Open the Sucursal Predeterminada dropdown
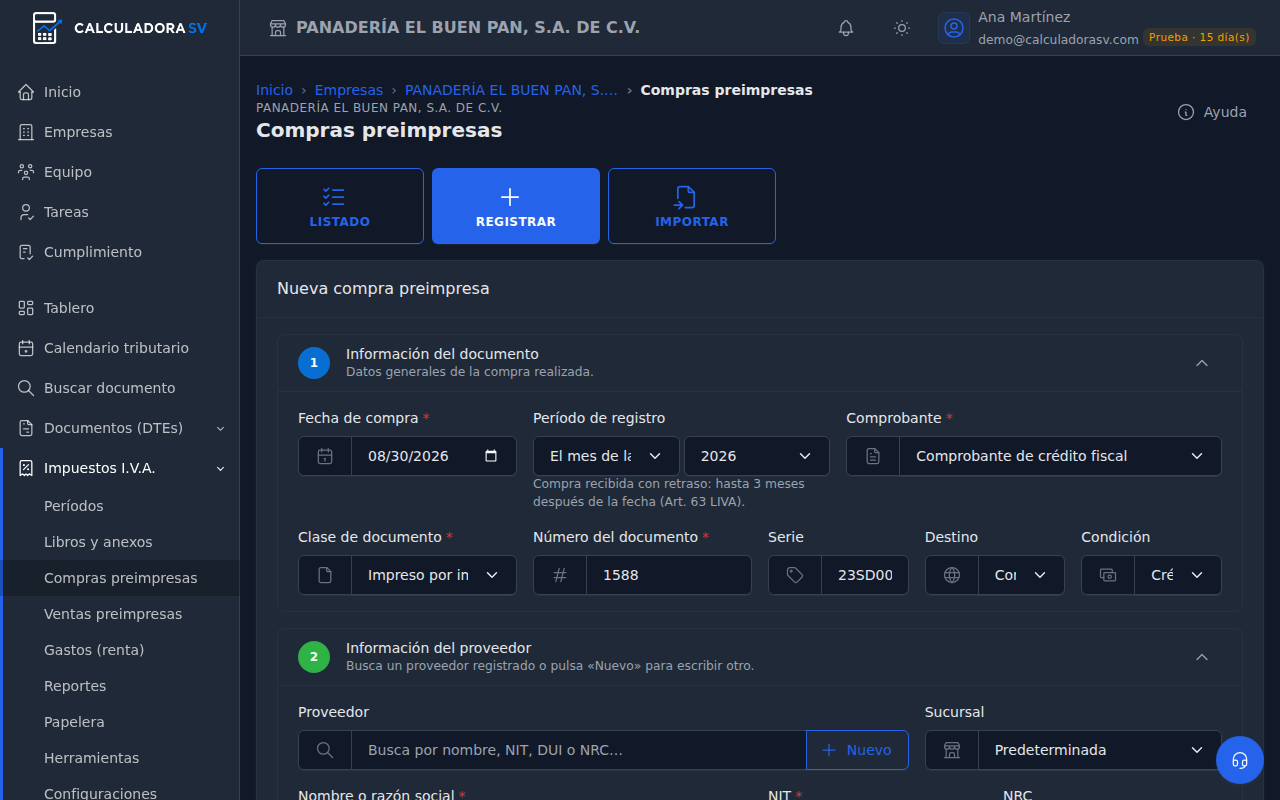The width and height of the screenshot is (1280, 800). point(1099,750)
